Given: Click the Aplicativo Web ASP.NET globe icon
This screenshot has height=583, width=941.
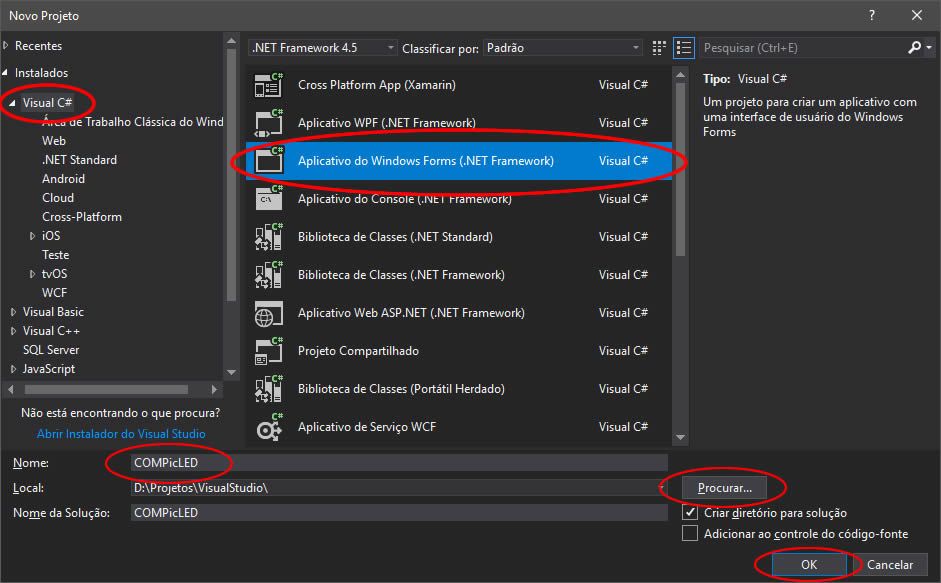Looking at the screenshot, I should click(x=268, y=313).
